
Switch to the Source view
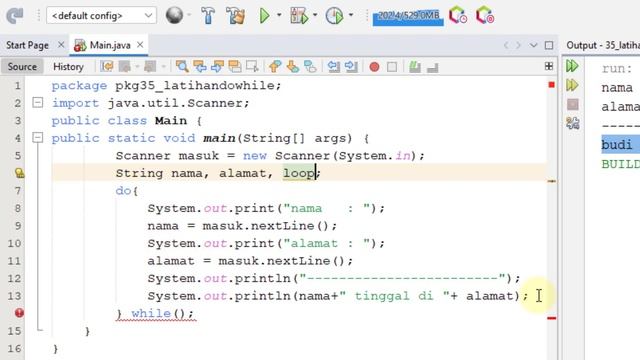[22, 67]
